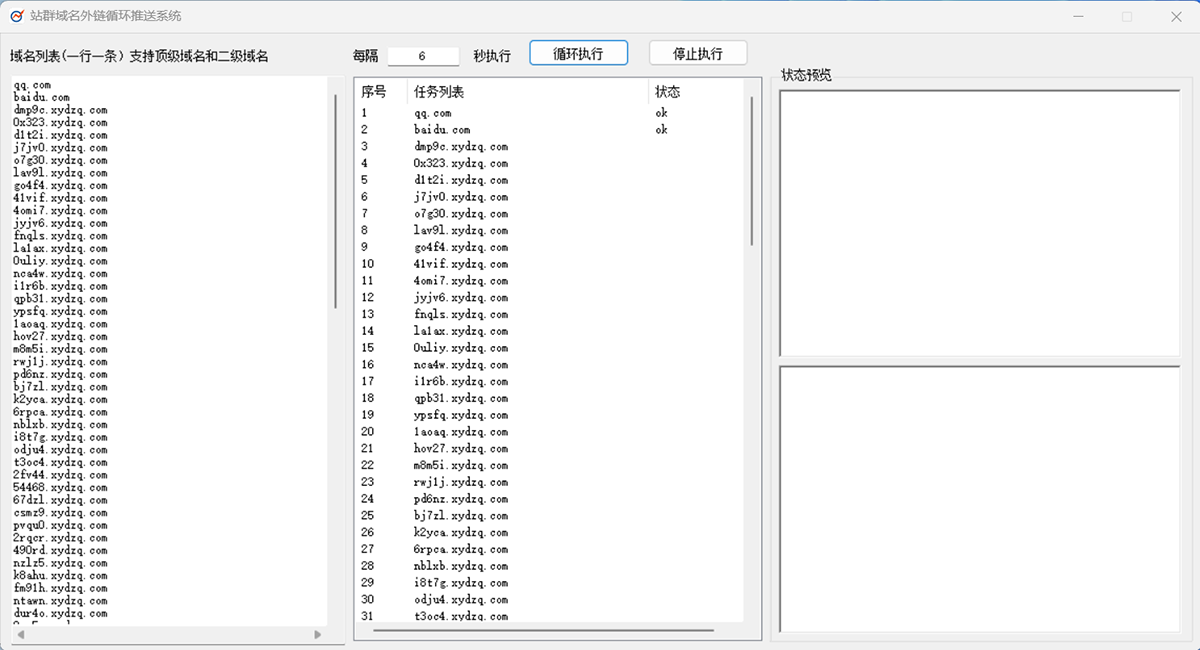Click the 循环执行 button
Image resolution: width=1200 pixels, height=650 pixels.
578,54
